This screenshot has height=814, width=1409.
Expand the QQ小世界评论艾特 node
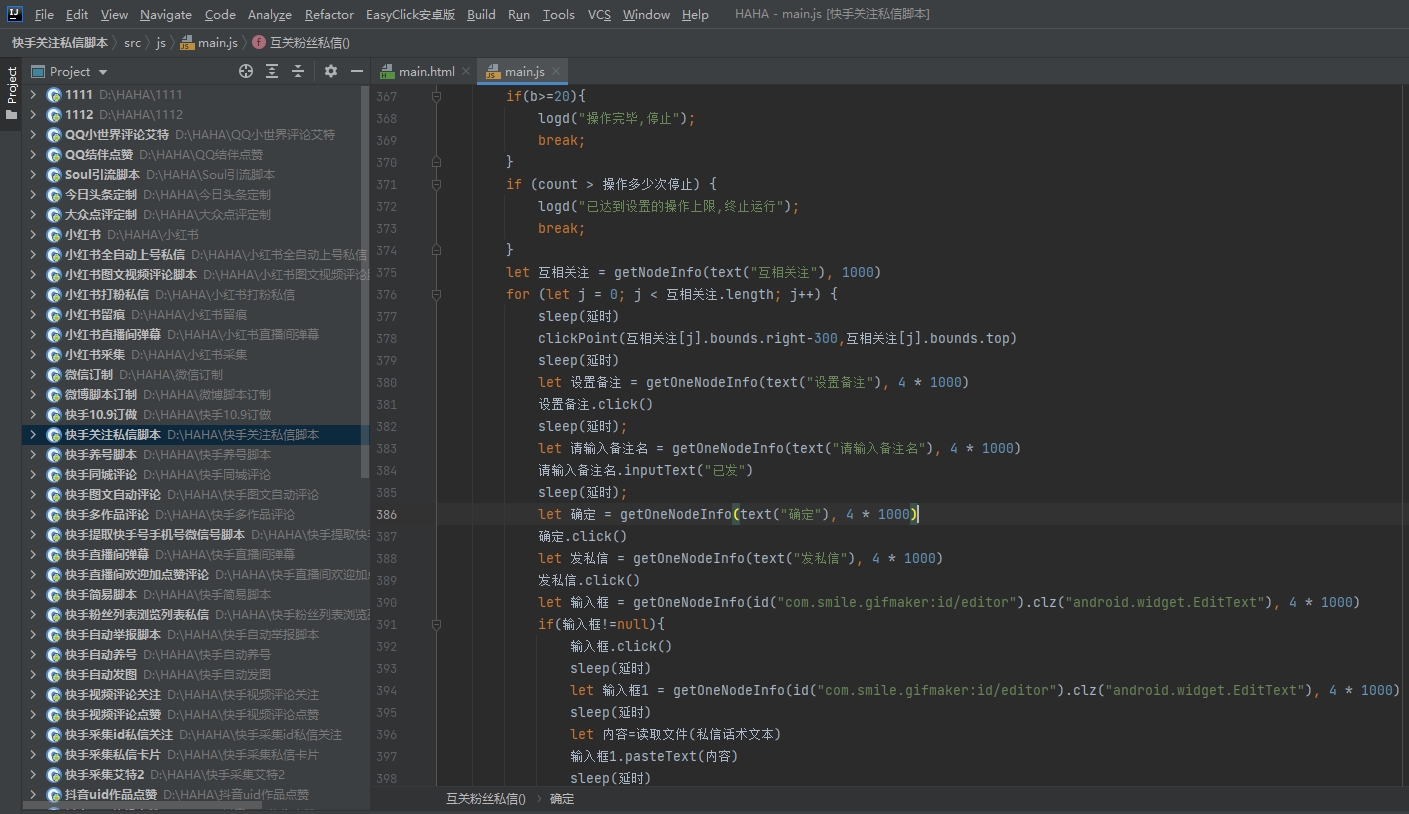click(x=33, y=135)
